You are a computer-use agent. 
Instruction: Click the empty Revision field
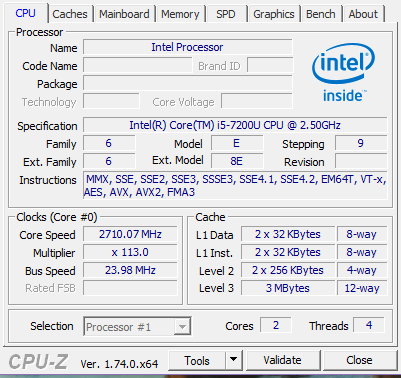361,161
